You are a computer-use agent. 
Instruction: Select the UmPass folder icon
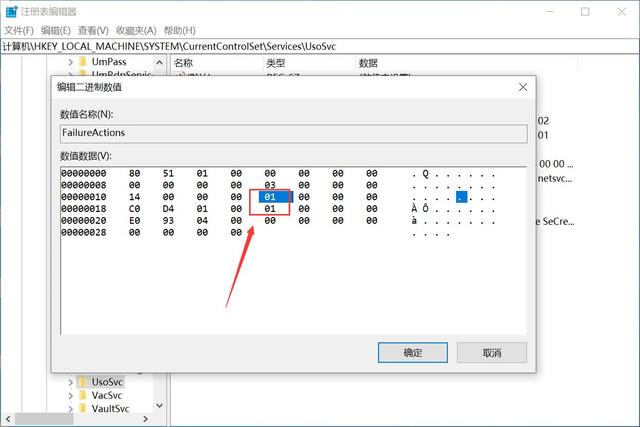coord(83,62)
